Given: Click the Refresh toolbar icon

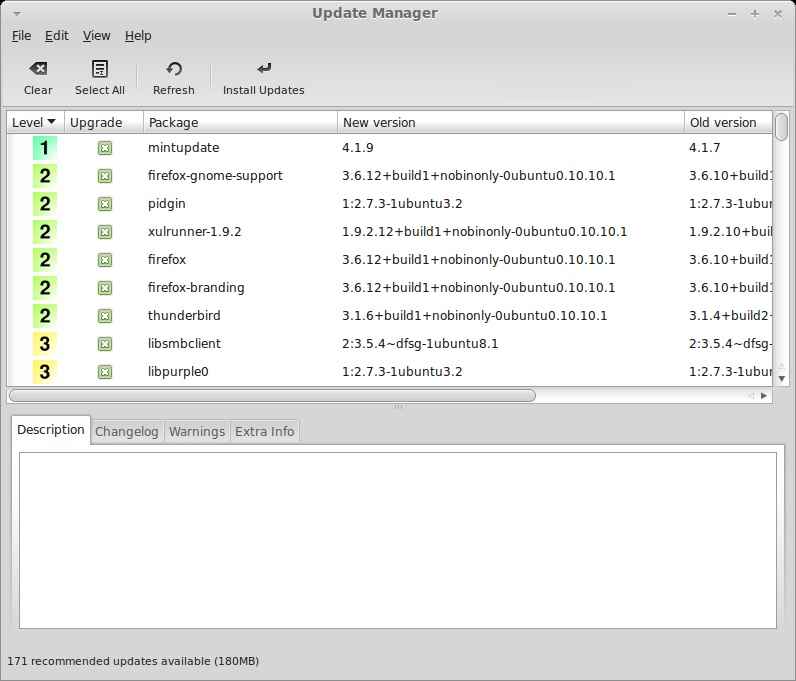Looking at the screenshot, I should click(x=174, y=69).
